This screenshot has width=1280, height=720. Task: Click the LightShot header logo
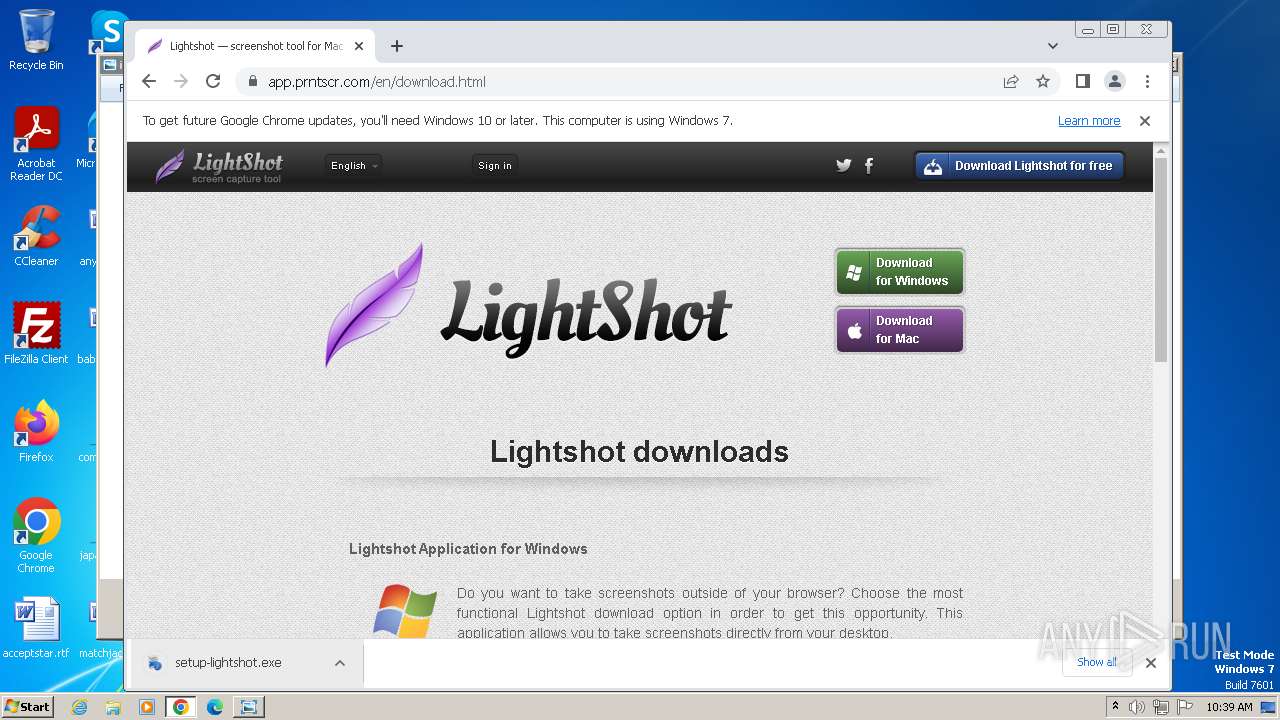[x=219, y=166]
